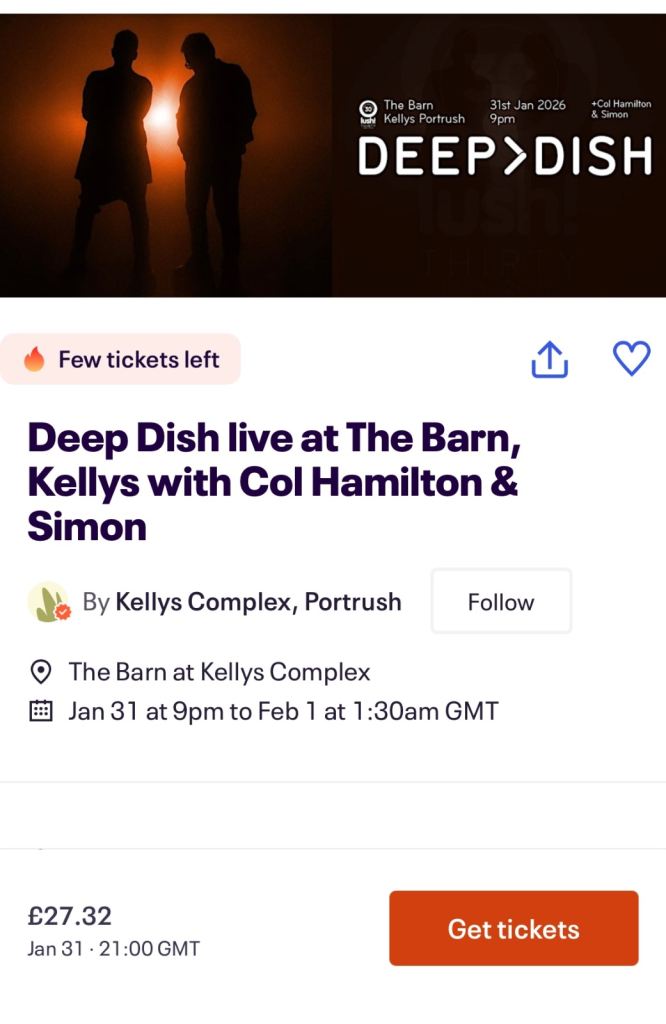Tap the Deep Dish event title heading

(273, 482)
